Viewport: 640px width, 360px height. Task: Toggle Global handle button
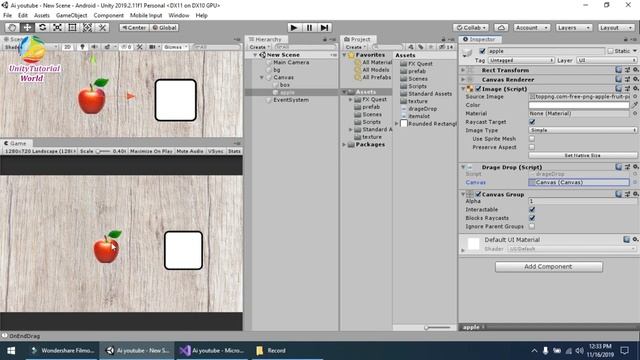164,27
